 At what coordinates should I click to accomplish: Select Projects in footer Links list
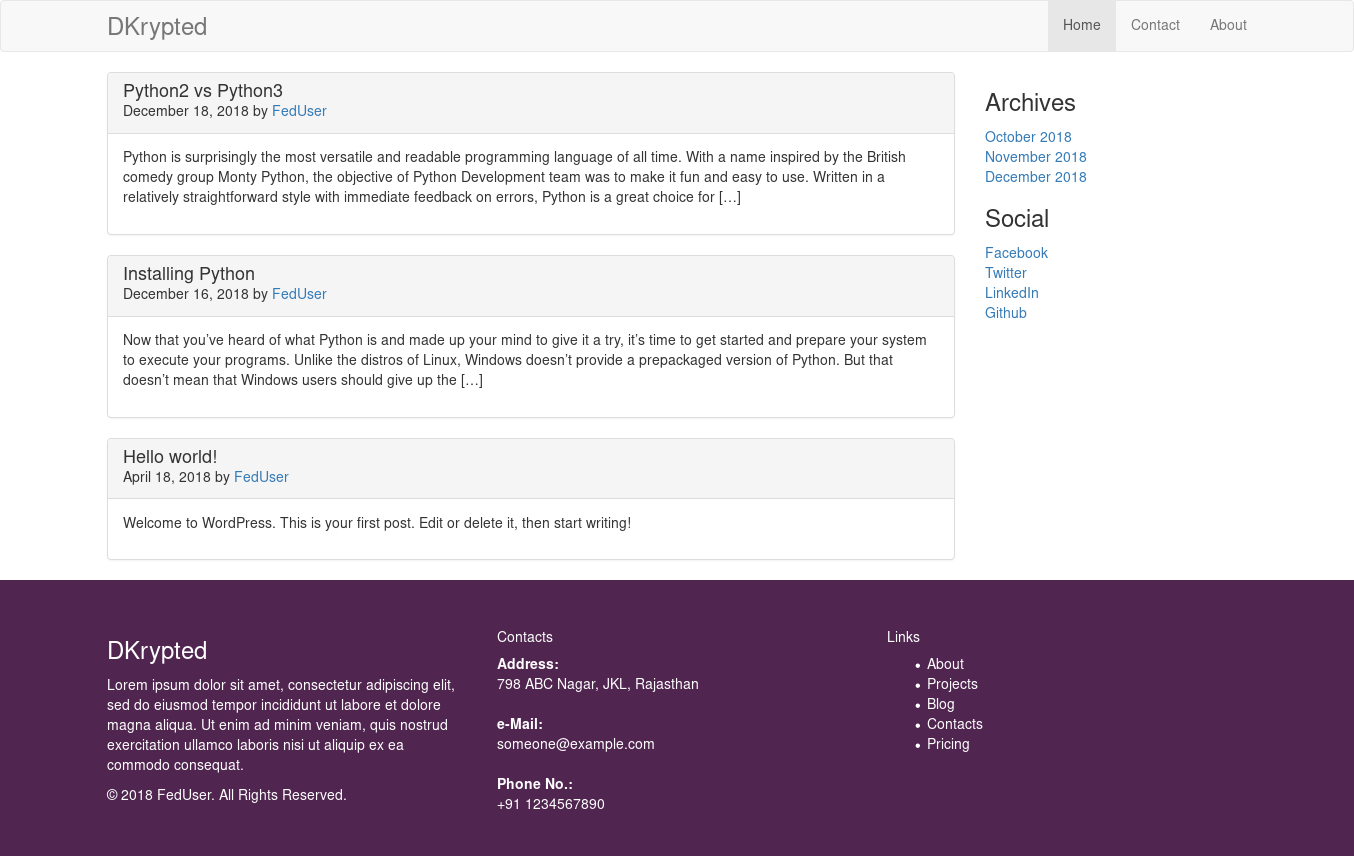pyautogui.click(x=952, y=684)
